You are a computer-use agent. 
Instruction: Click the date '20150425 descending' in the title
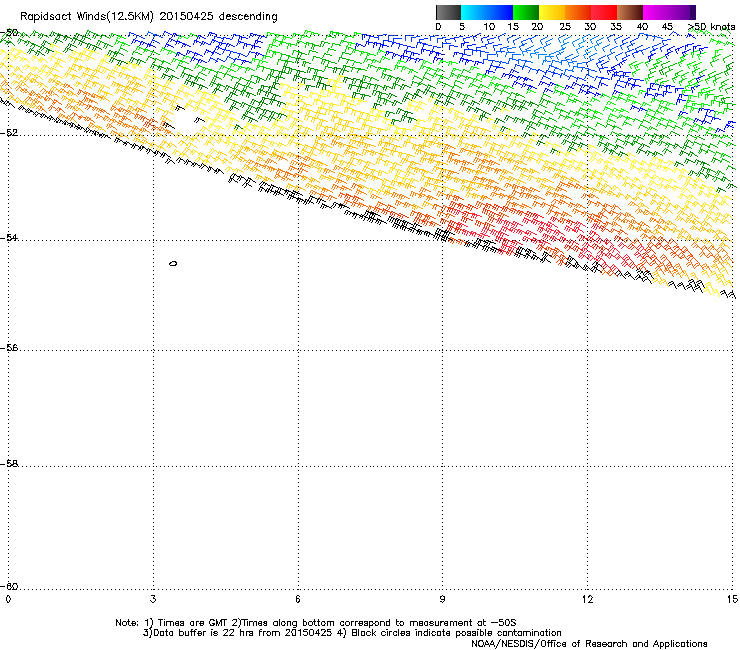(219, 17)
